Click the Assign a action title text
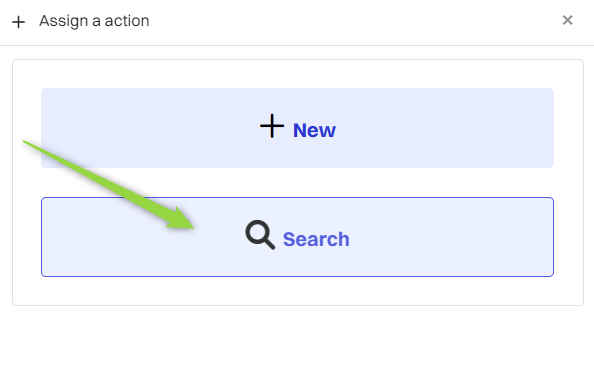Image resolution: width=594 pixels, height=366 pixels. [94, 21]
